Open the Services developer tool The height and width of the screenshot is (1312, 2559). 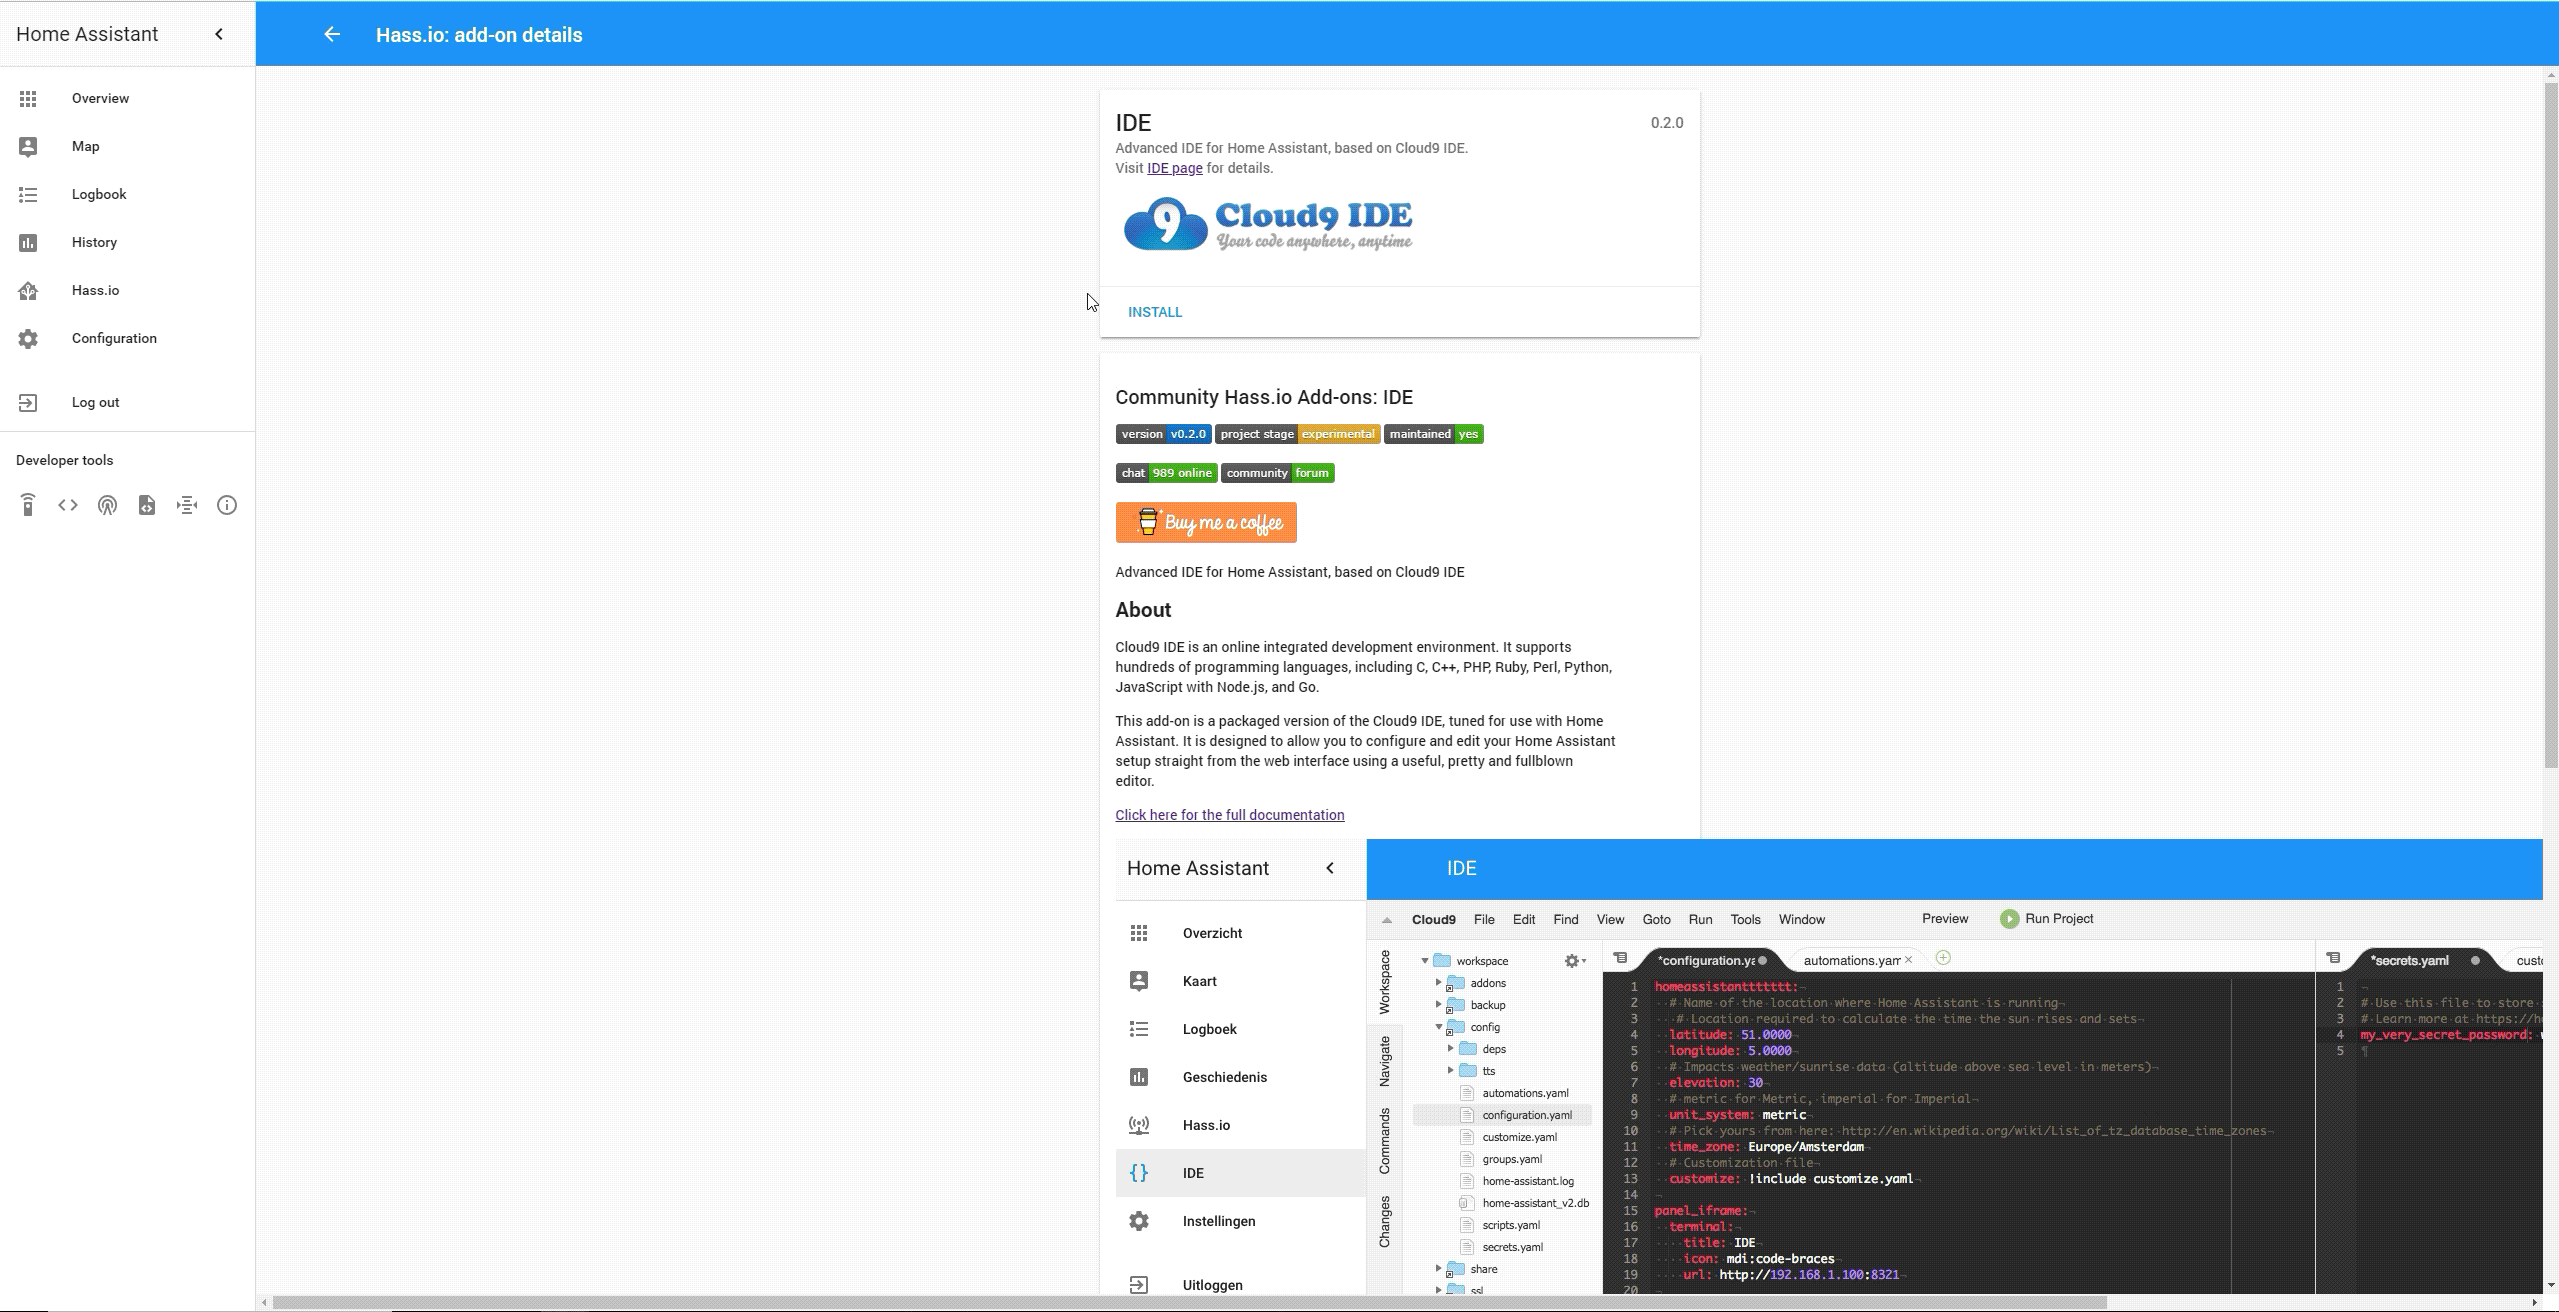point(27,505)
